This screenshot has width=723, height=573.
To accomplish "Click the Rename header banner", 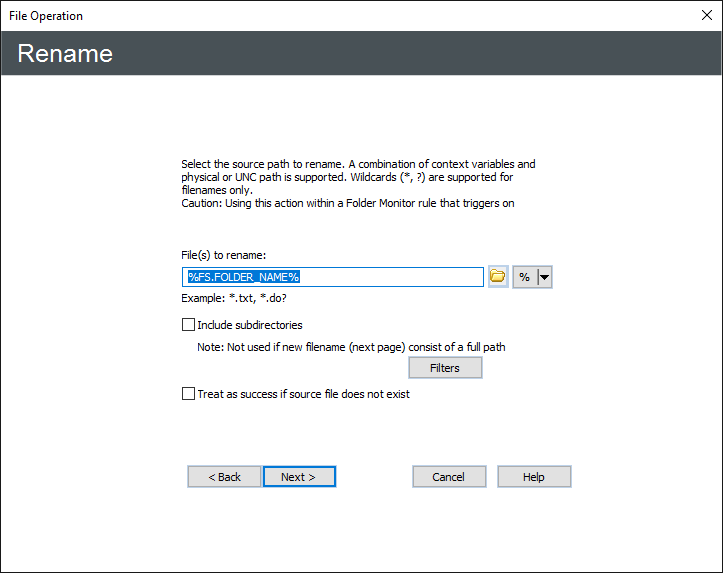I will pyautogui.click(x=360, y=53).
